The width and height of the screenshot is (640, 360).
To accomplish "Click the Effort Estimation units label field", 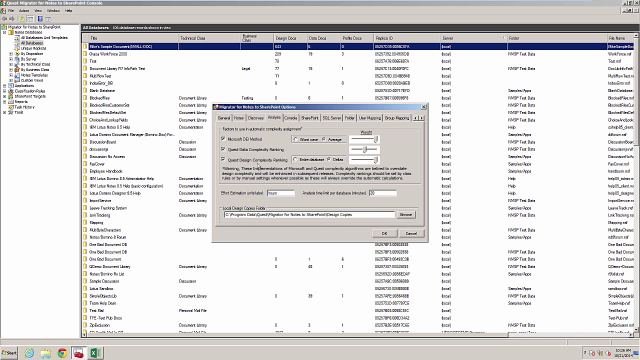I will 281,193.
